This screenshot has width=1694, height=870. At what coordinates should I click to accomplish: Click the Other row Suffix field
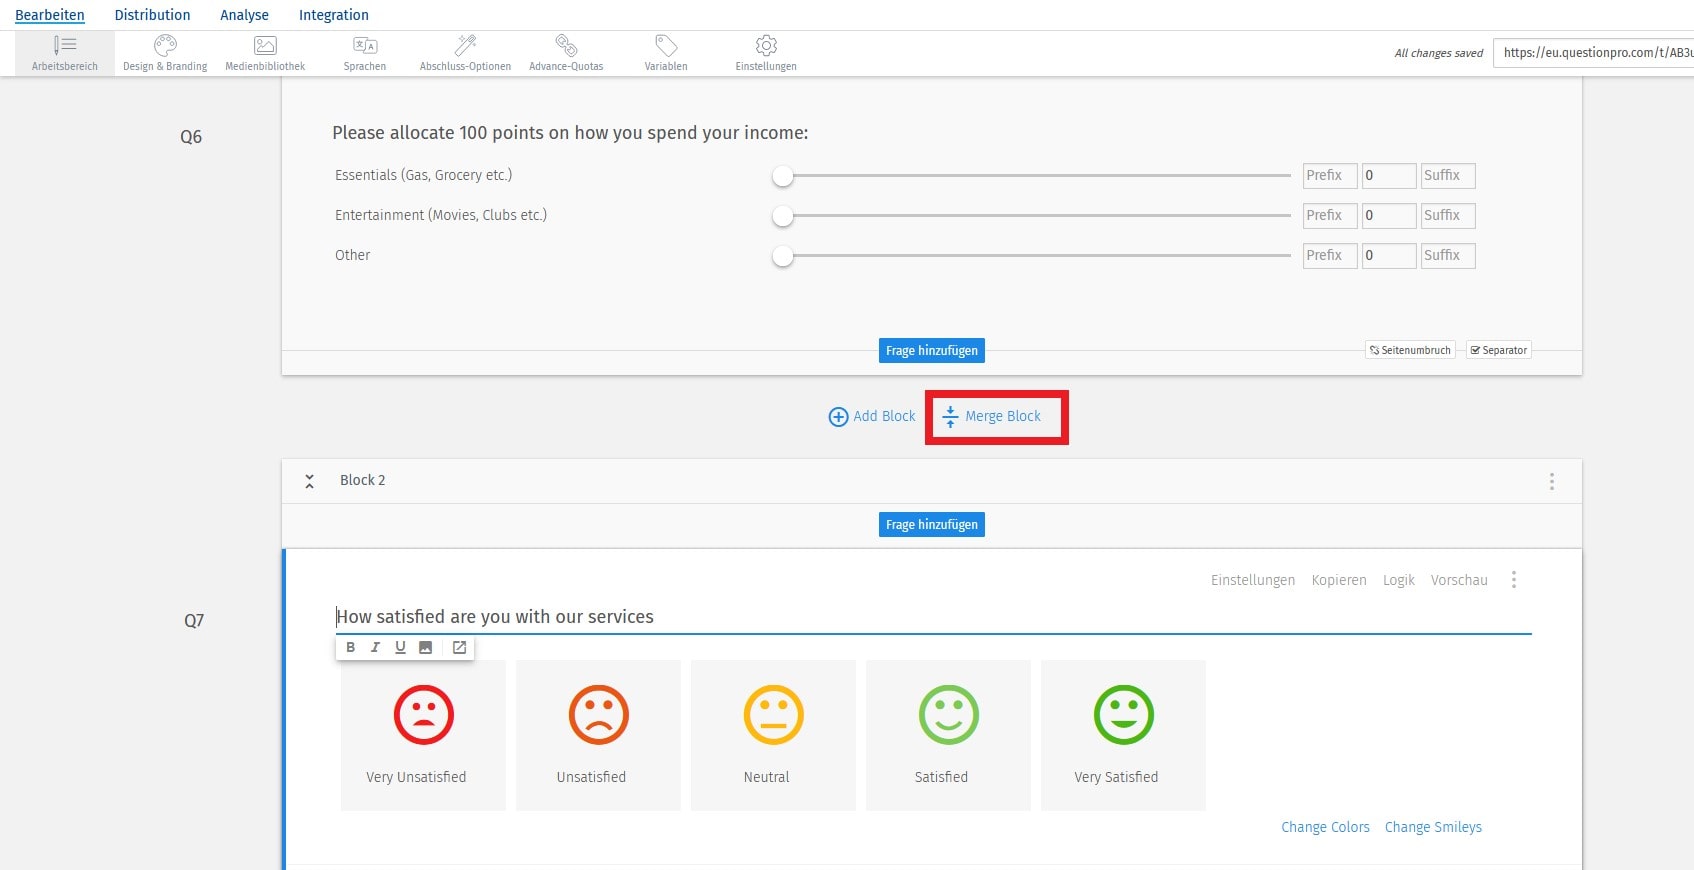tap(1448, 256)
